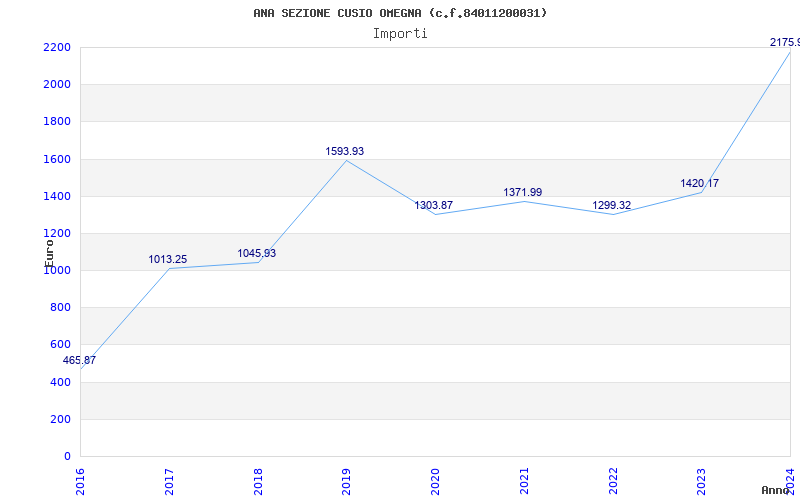Click the 2021 x-axis year label
The image size is (800, 500).
point(524,482)
